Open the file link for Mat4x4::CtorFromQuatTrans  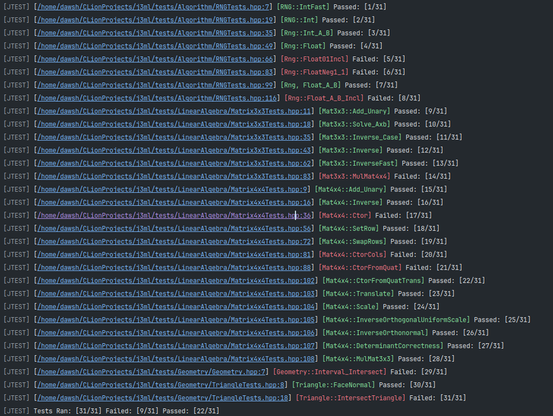pyautogui.click(x=176, y=281)
